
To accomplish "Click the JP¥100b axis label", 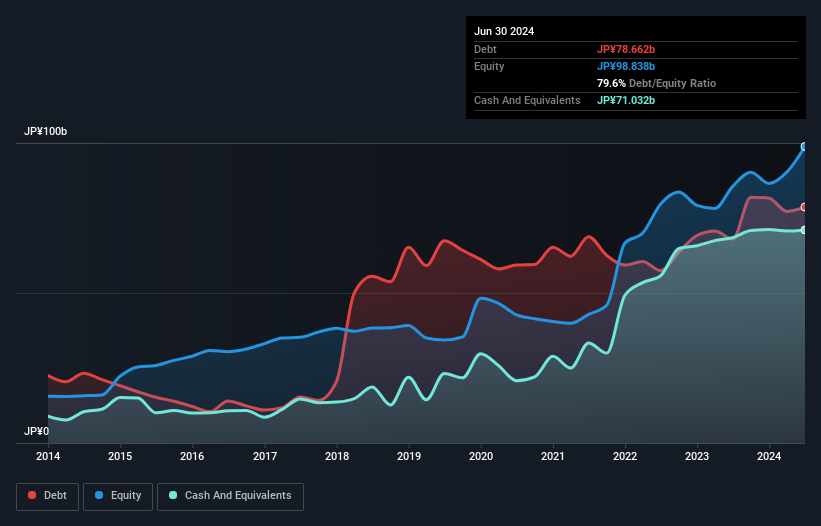I will (46, 131).
